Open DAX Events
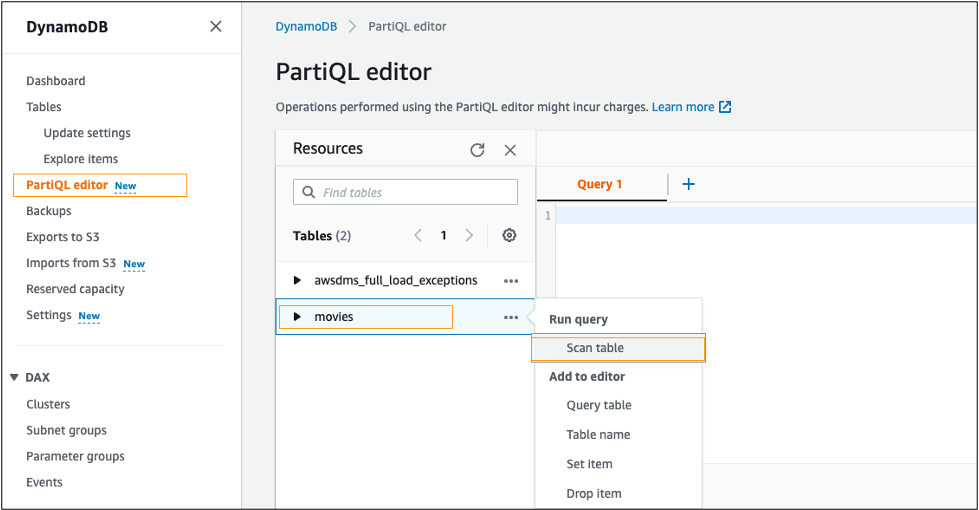The image size is (979, 510). 44,483
